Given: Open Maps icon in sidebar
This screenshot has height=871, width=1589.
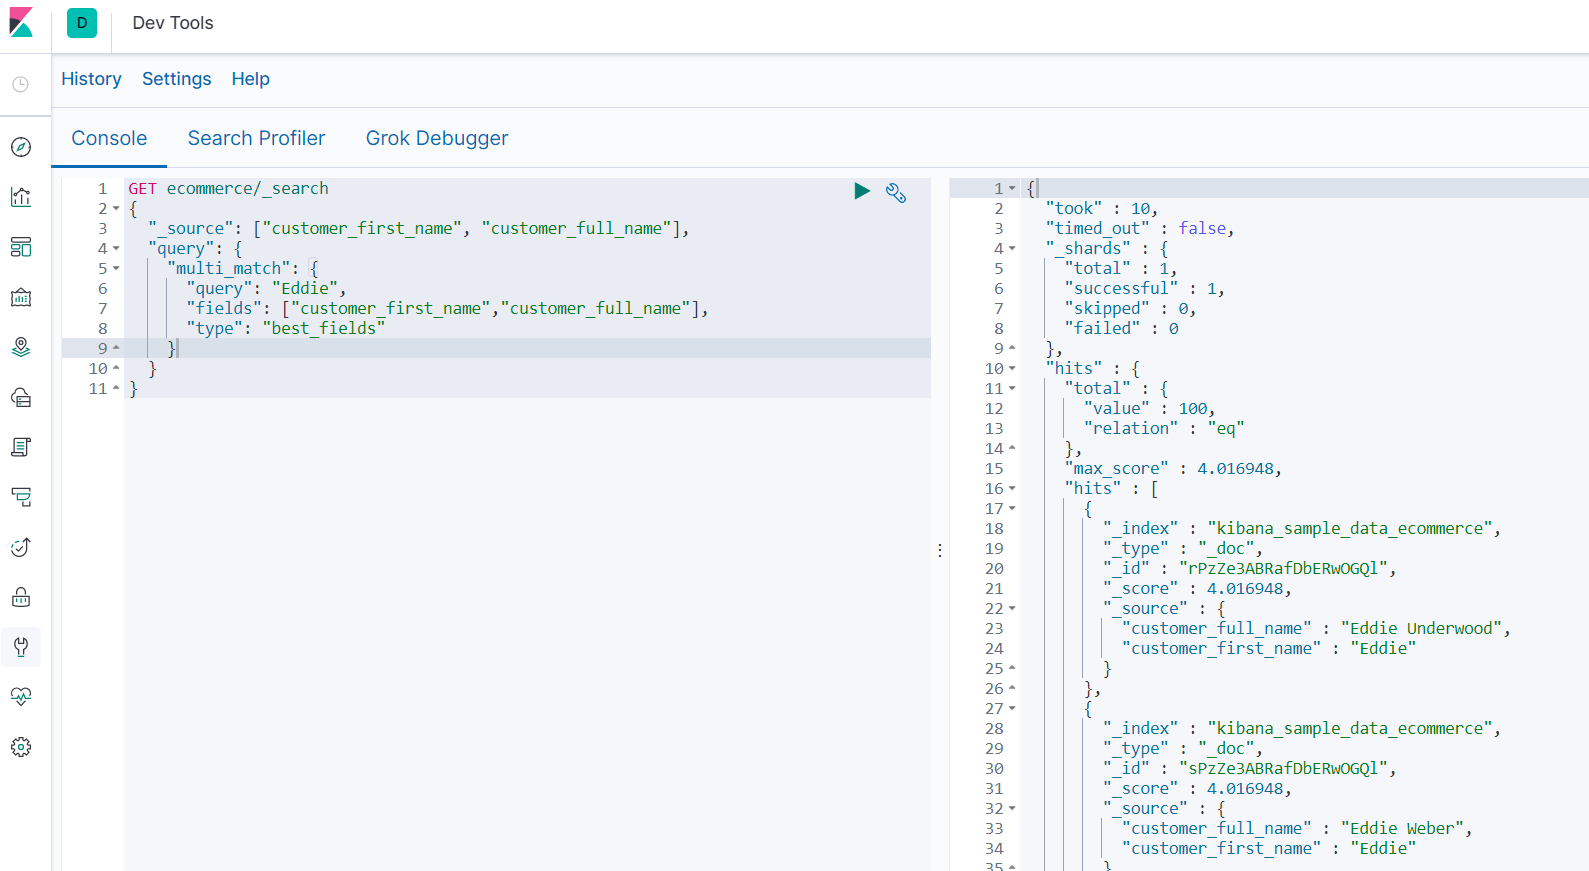Looking at the screenshot, I should point(21,347).
